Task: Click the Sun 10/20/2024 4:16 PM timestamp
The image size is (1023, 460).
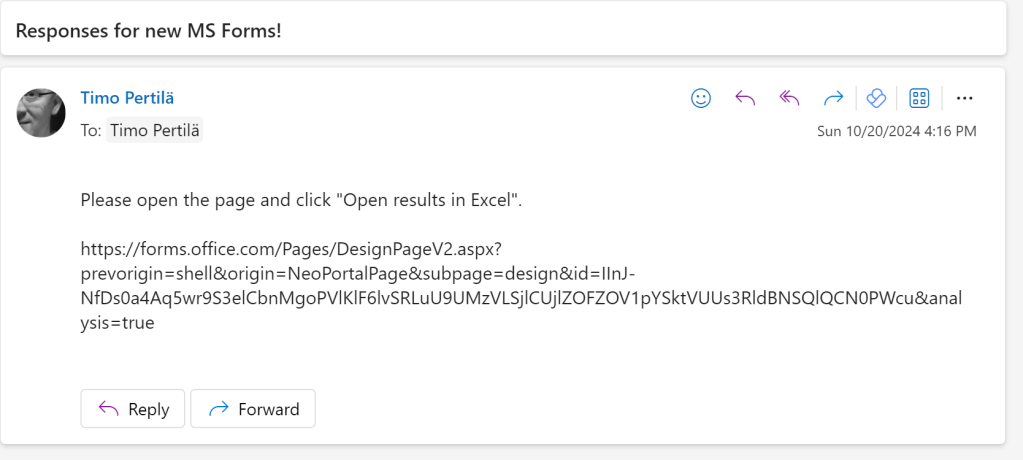Action: (x=896, y=131)
